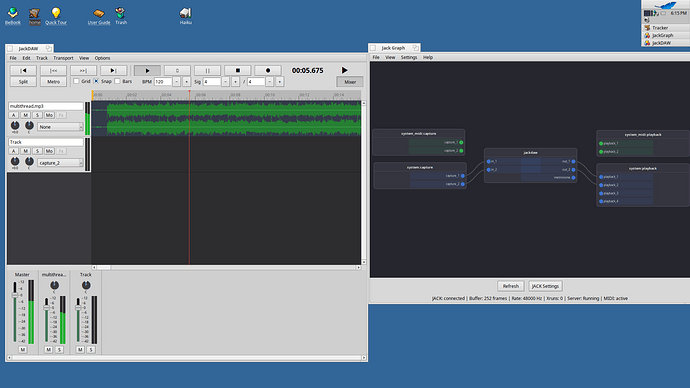Viewport: 690px width, 388px height.
Task: Click the loop button next to Play
Action: click(177, 70)
